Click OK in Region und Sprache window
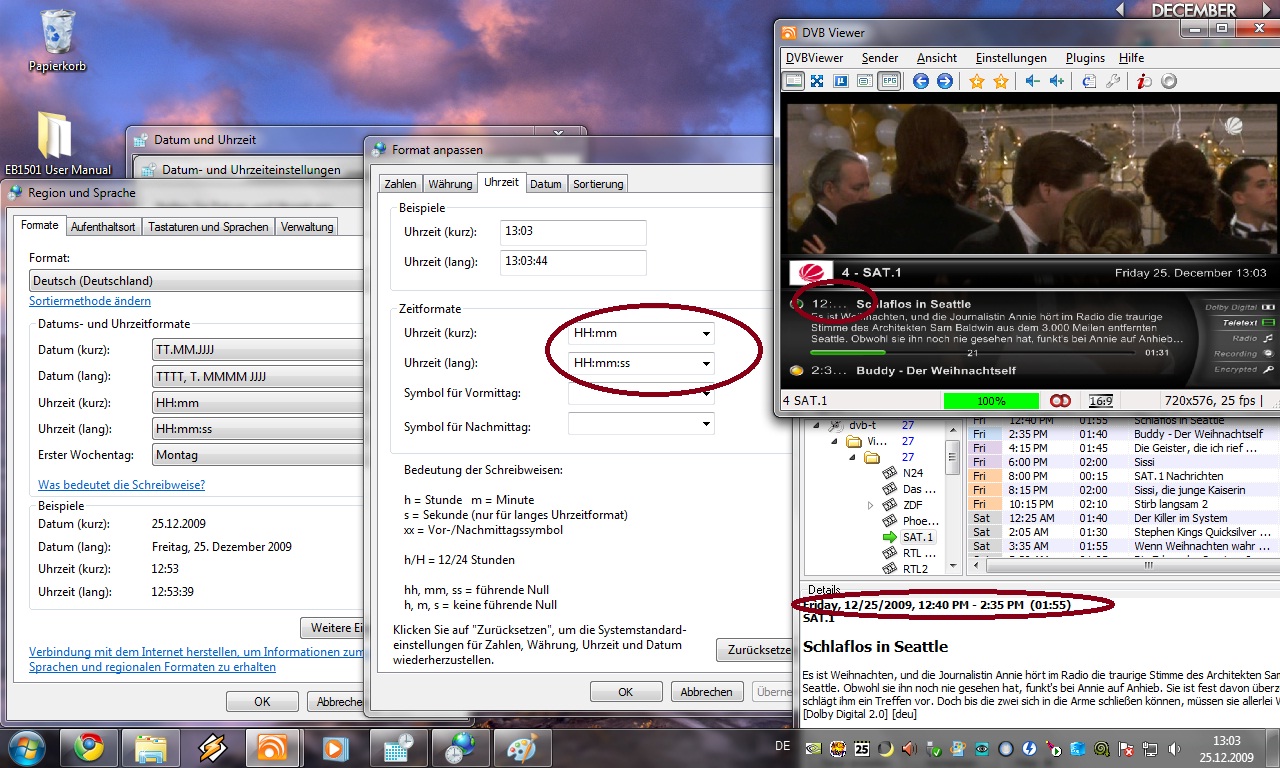The width and height of the screenshot is (1280, 768). point(262,701)
